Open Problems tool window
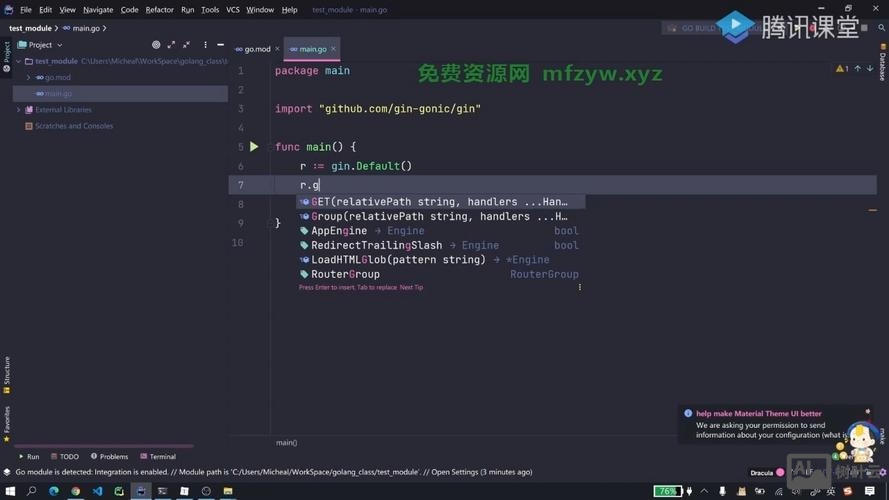Viewport: 889px width, 500px height. 109,456
